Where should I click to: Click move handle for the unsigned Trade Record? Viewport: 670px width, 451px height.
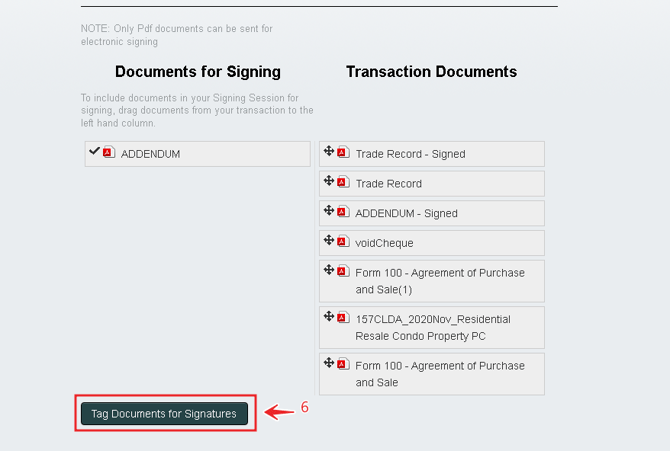tap(329, 181)
